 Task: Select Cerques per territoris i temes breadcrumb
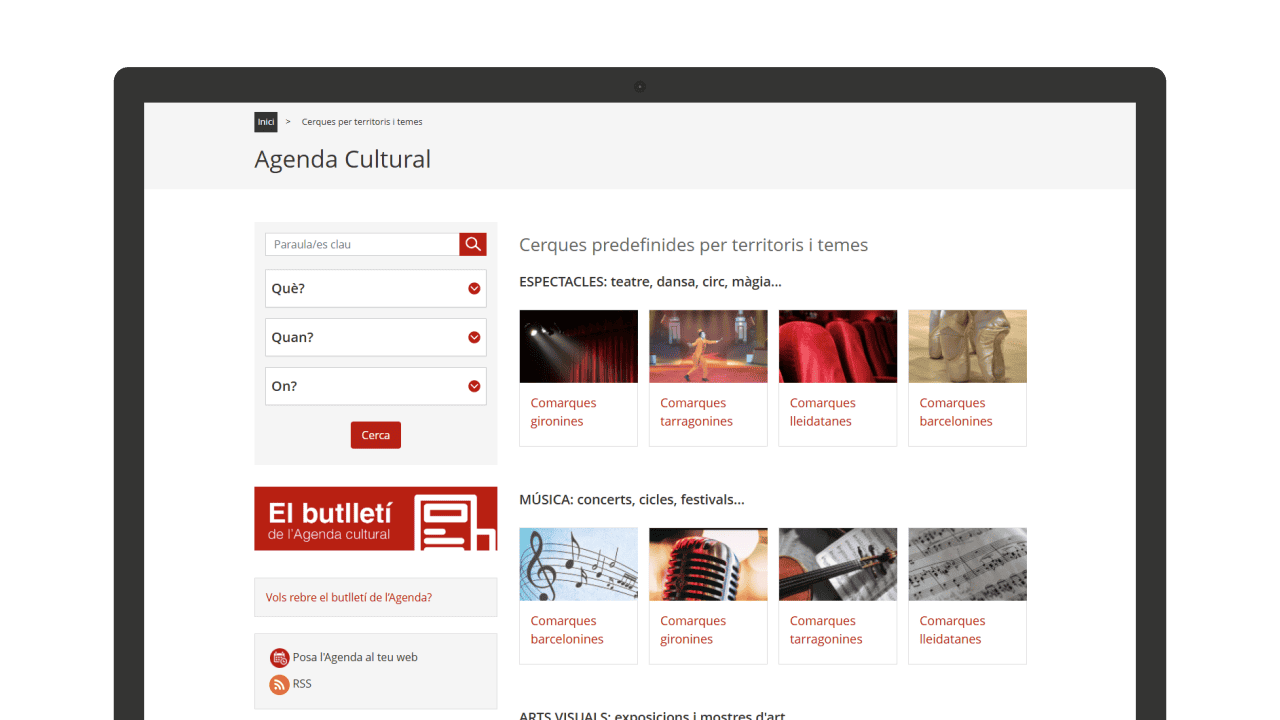click(362, 122)
